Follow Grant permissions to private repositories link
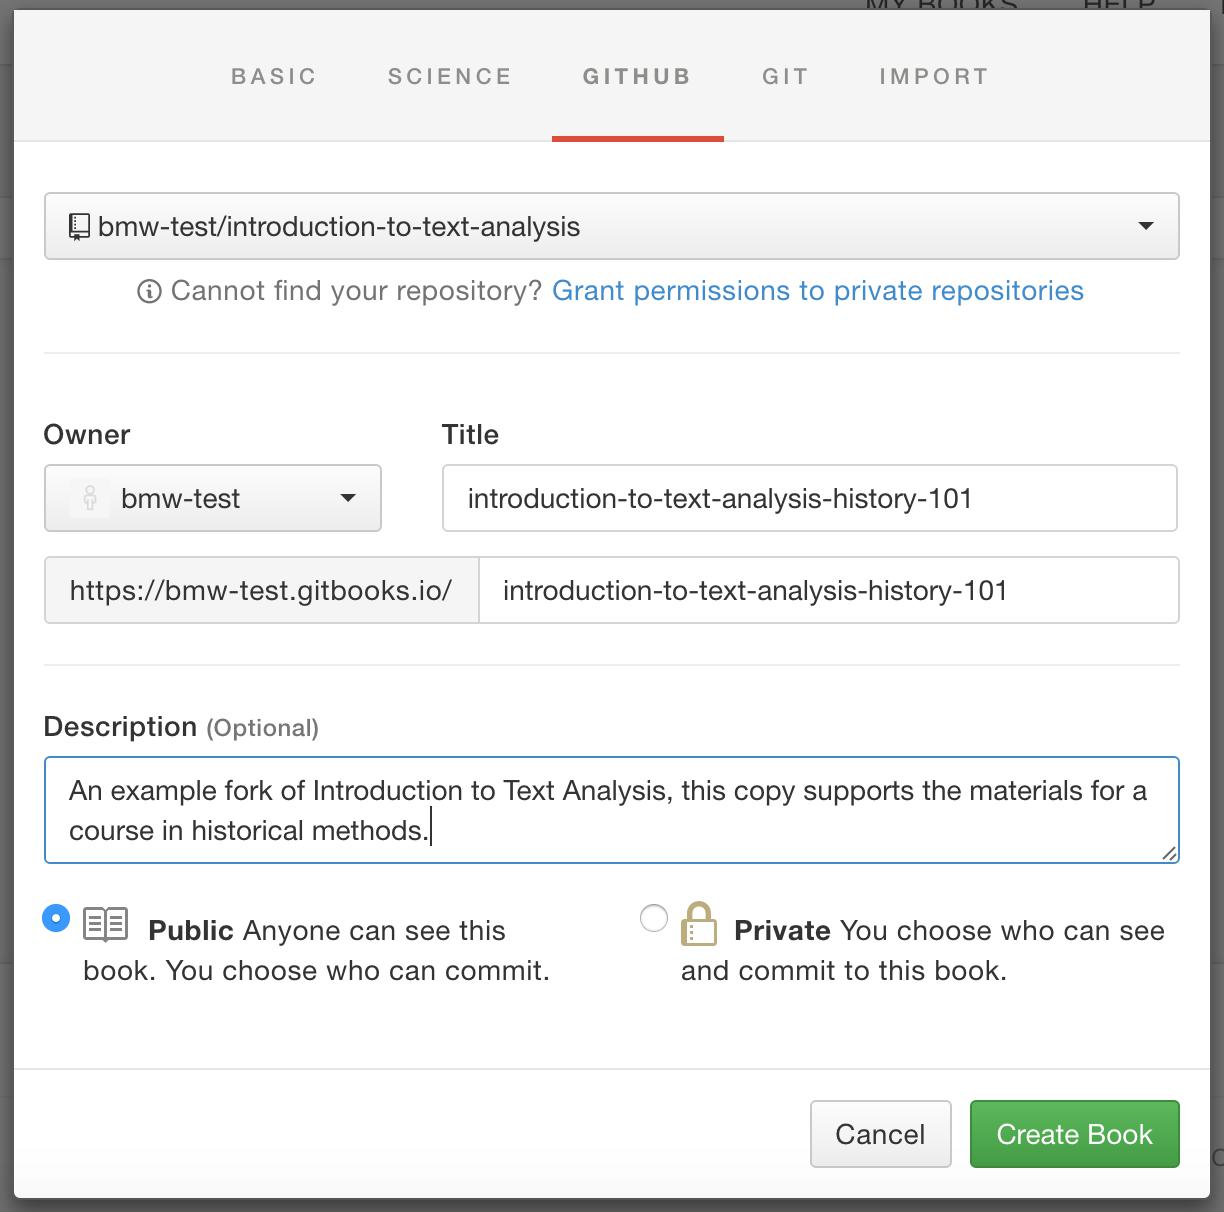The height and width of the screenshot is (1212, 1224). click(818, 291)
